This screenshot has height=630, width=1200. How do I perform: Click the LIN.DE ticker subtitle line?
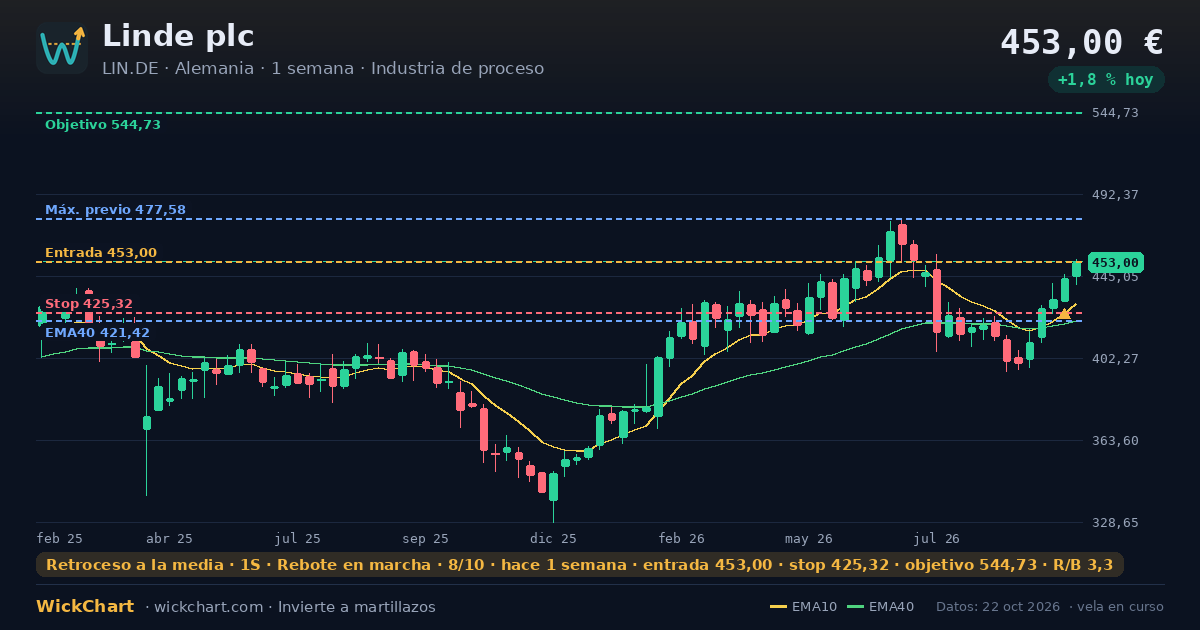[x=323, y=69]
